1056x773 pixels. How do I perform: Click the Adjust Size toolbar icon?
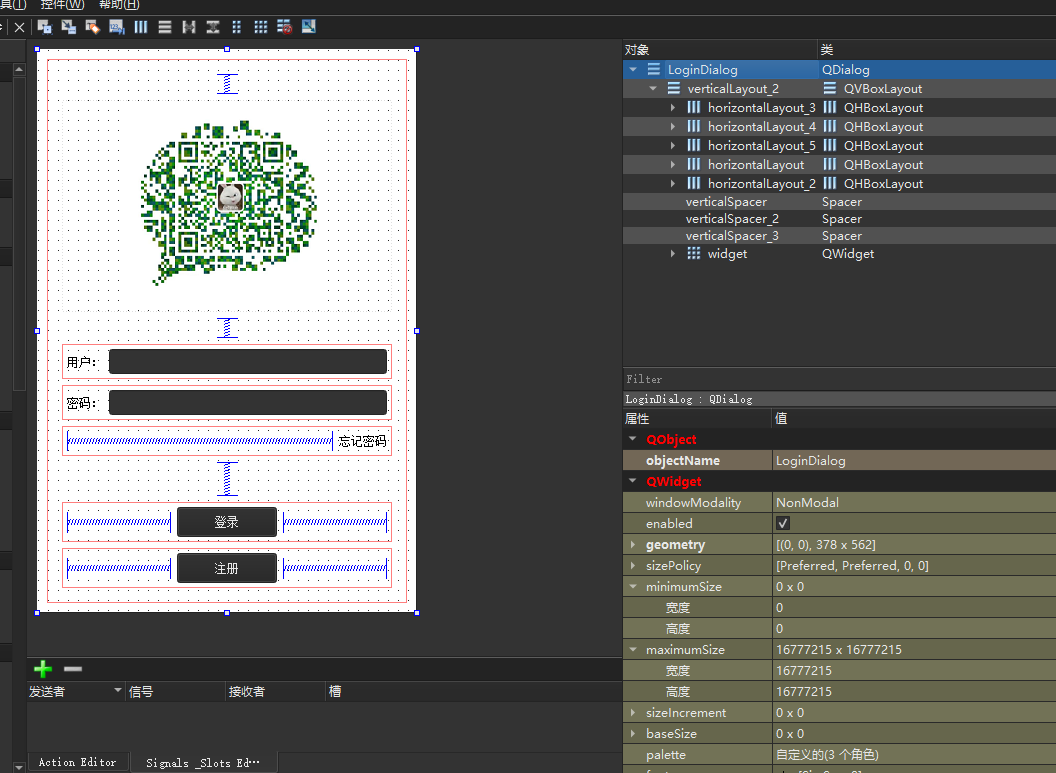coord(308,27)
